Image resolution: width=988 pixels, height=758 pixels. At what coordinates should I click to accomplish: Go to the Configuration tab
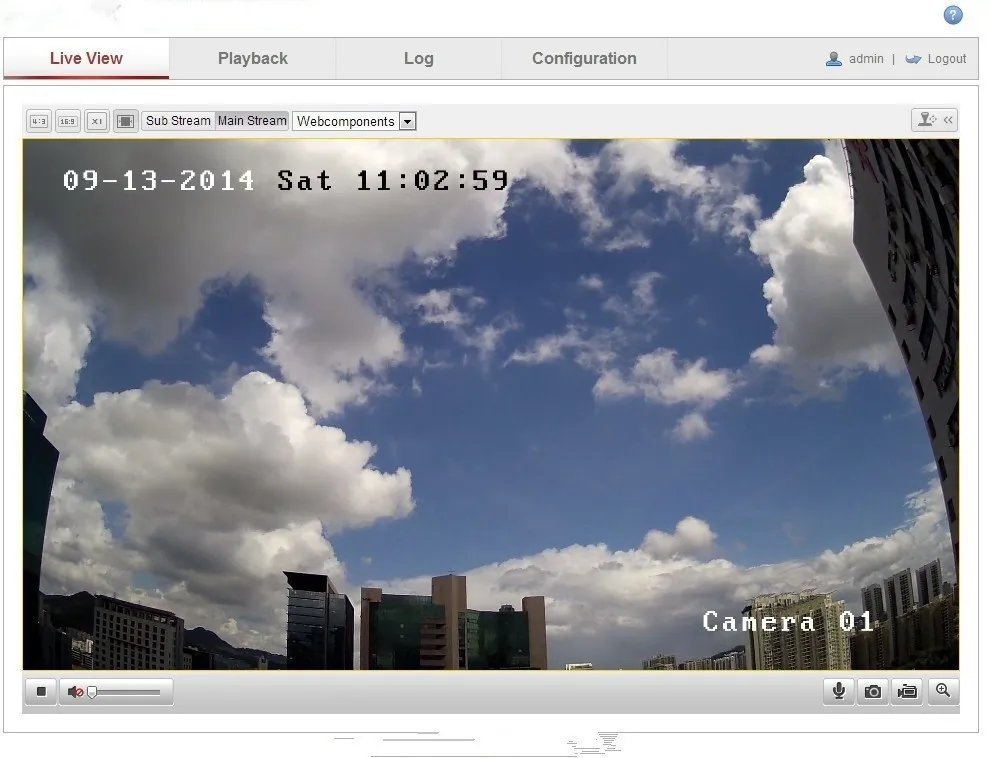click(584, 58)
